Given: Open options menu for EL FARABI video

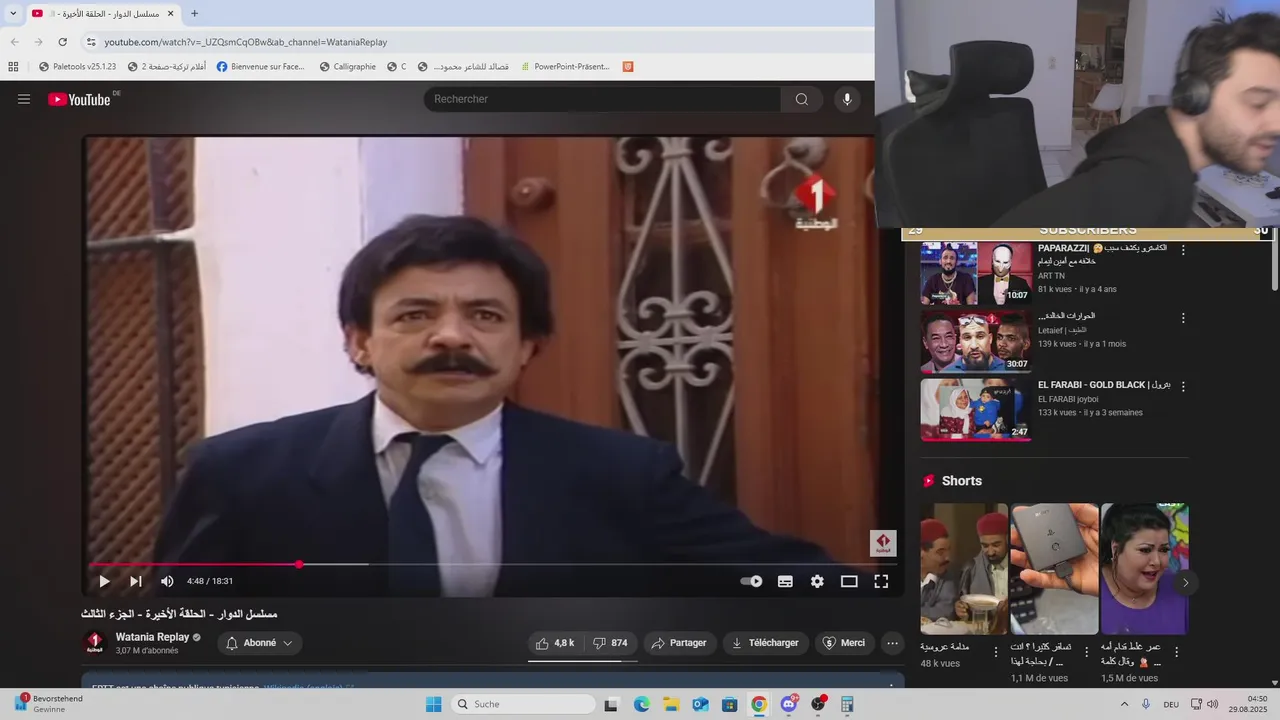Looking at the screenshot, I should click(1183, 386).
